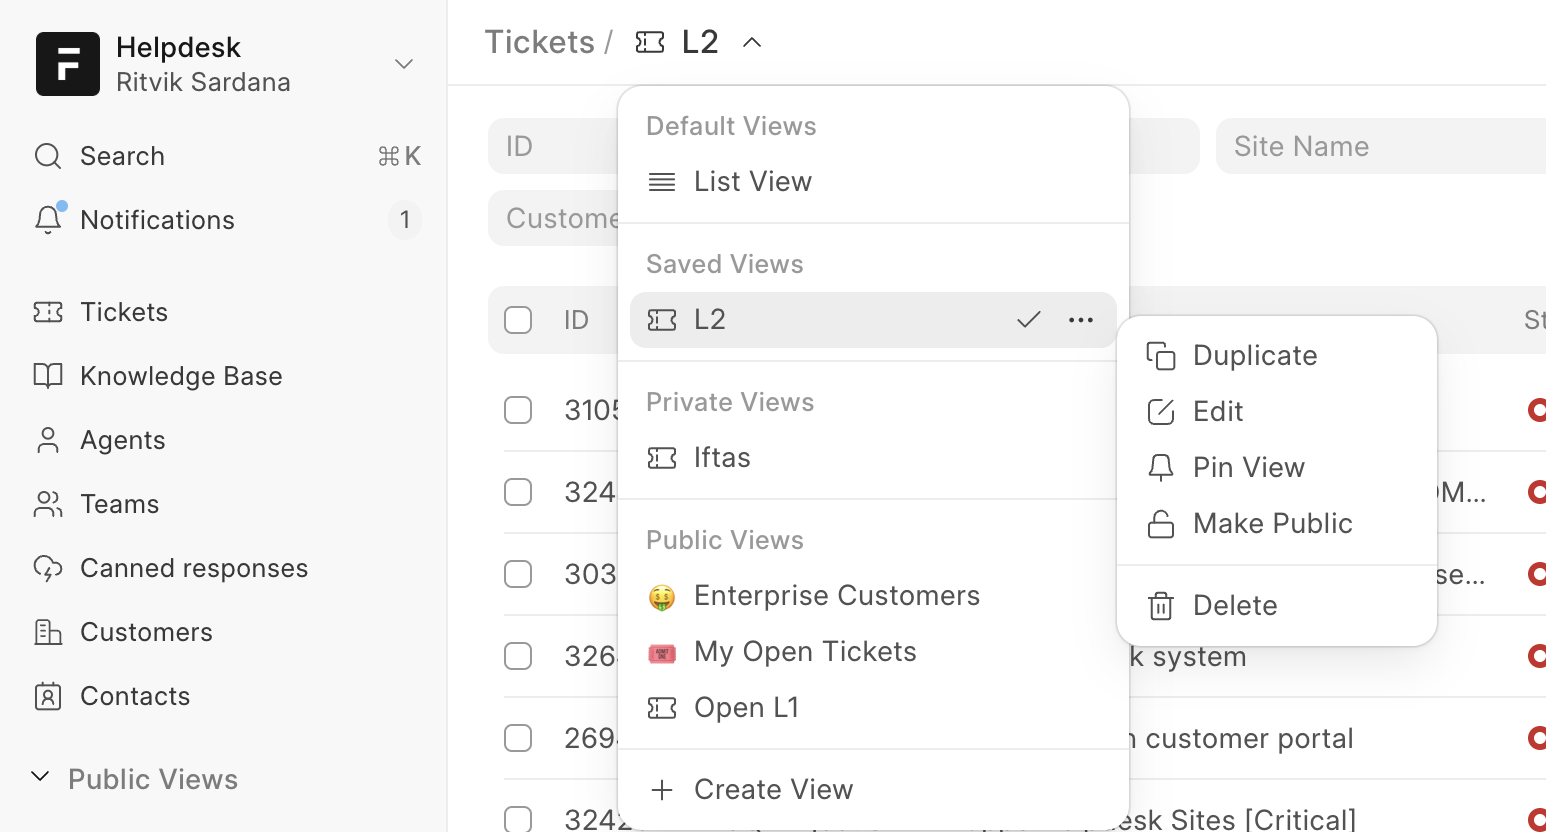Select the checkbox for ticket starting 303
The height and width of the screenshot is (832, 1546).
click(518, 574)
